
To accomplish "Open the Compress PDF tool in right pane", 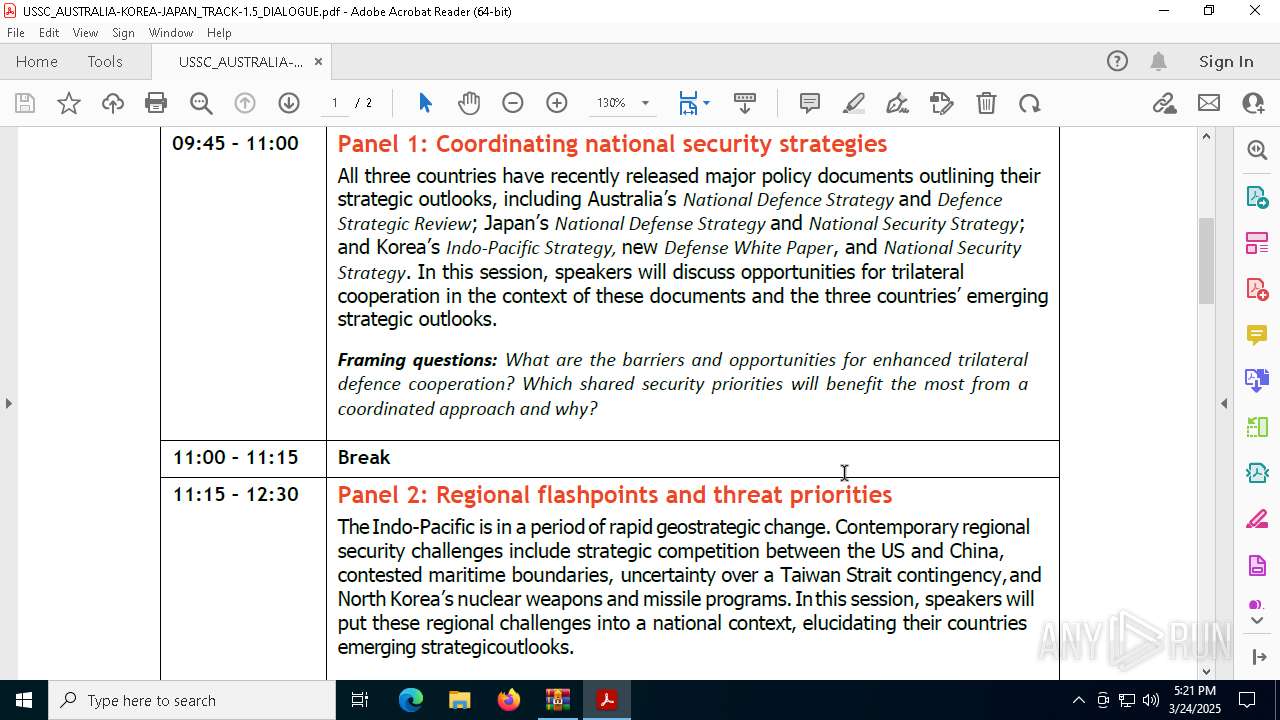I will (1257, 473).
